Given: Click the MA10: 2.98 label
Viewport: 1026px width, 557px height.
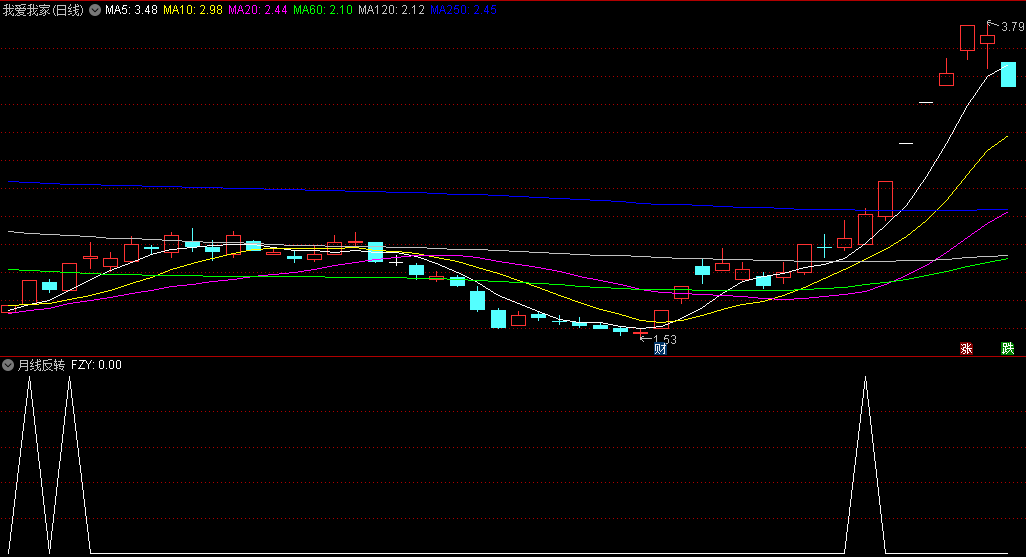Looking at the screenshot, I should pos(192,10).
